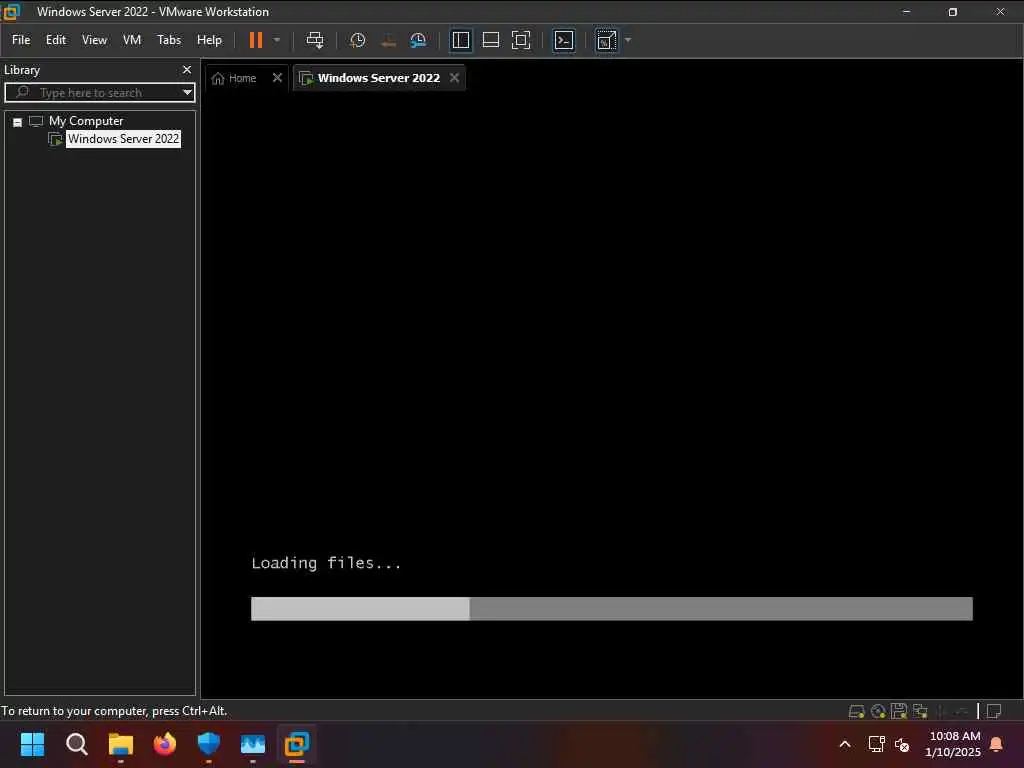Open Windows taskbar search
1024x768 pixels.
(76, 743)
